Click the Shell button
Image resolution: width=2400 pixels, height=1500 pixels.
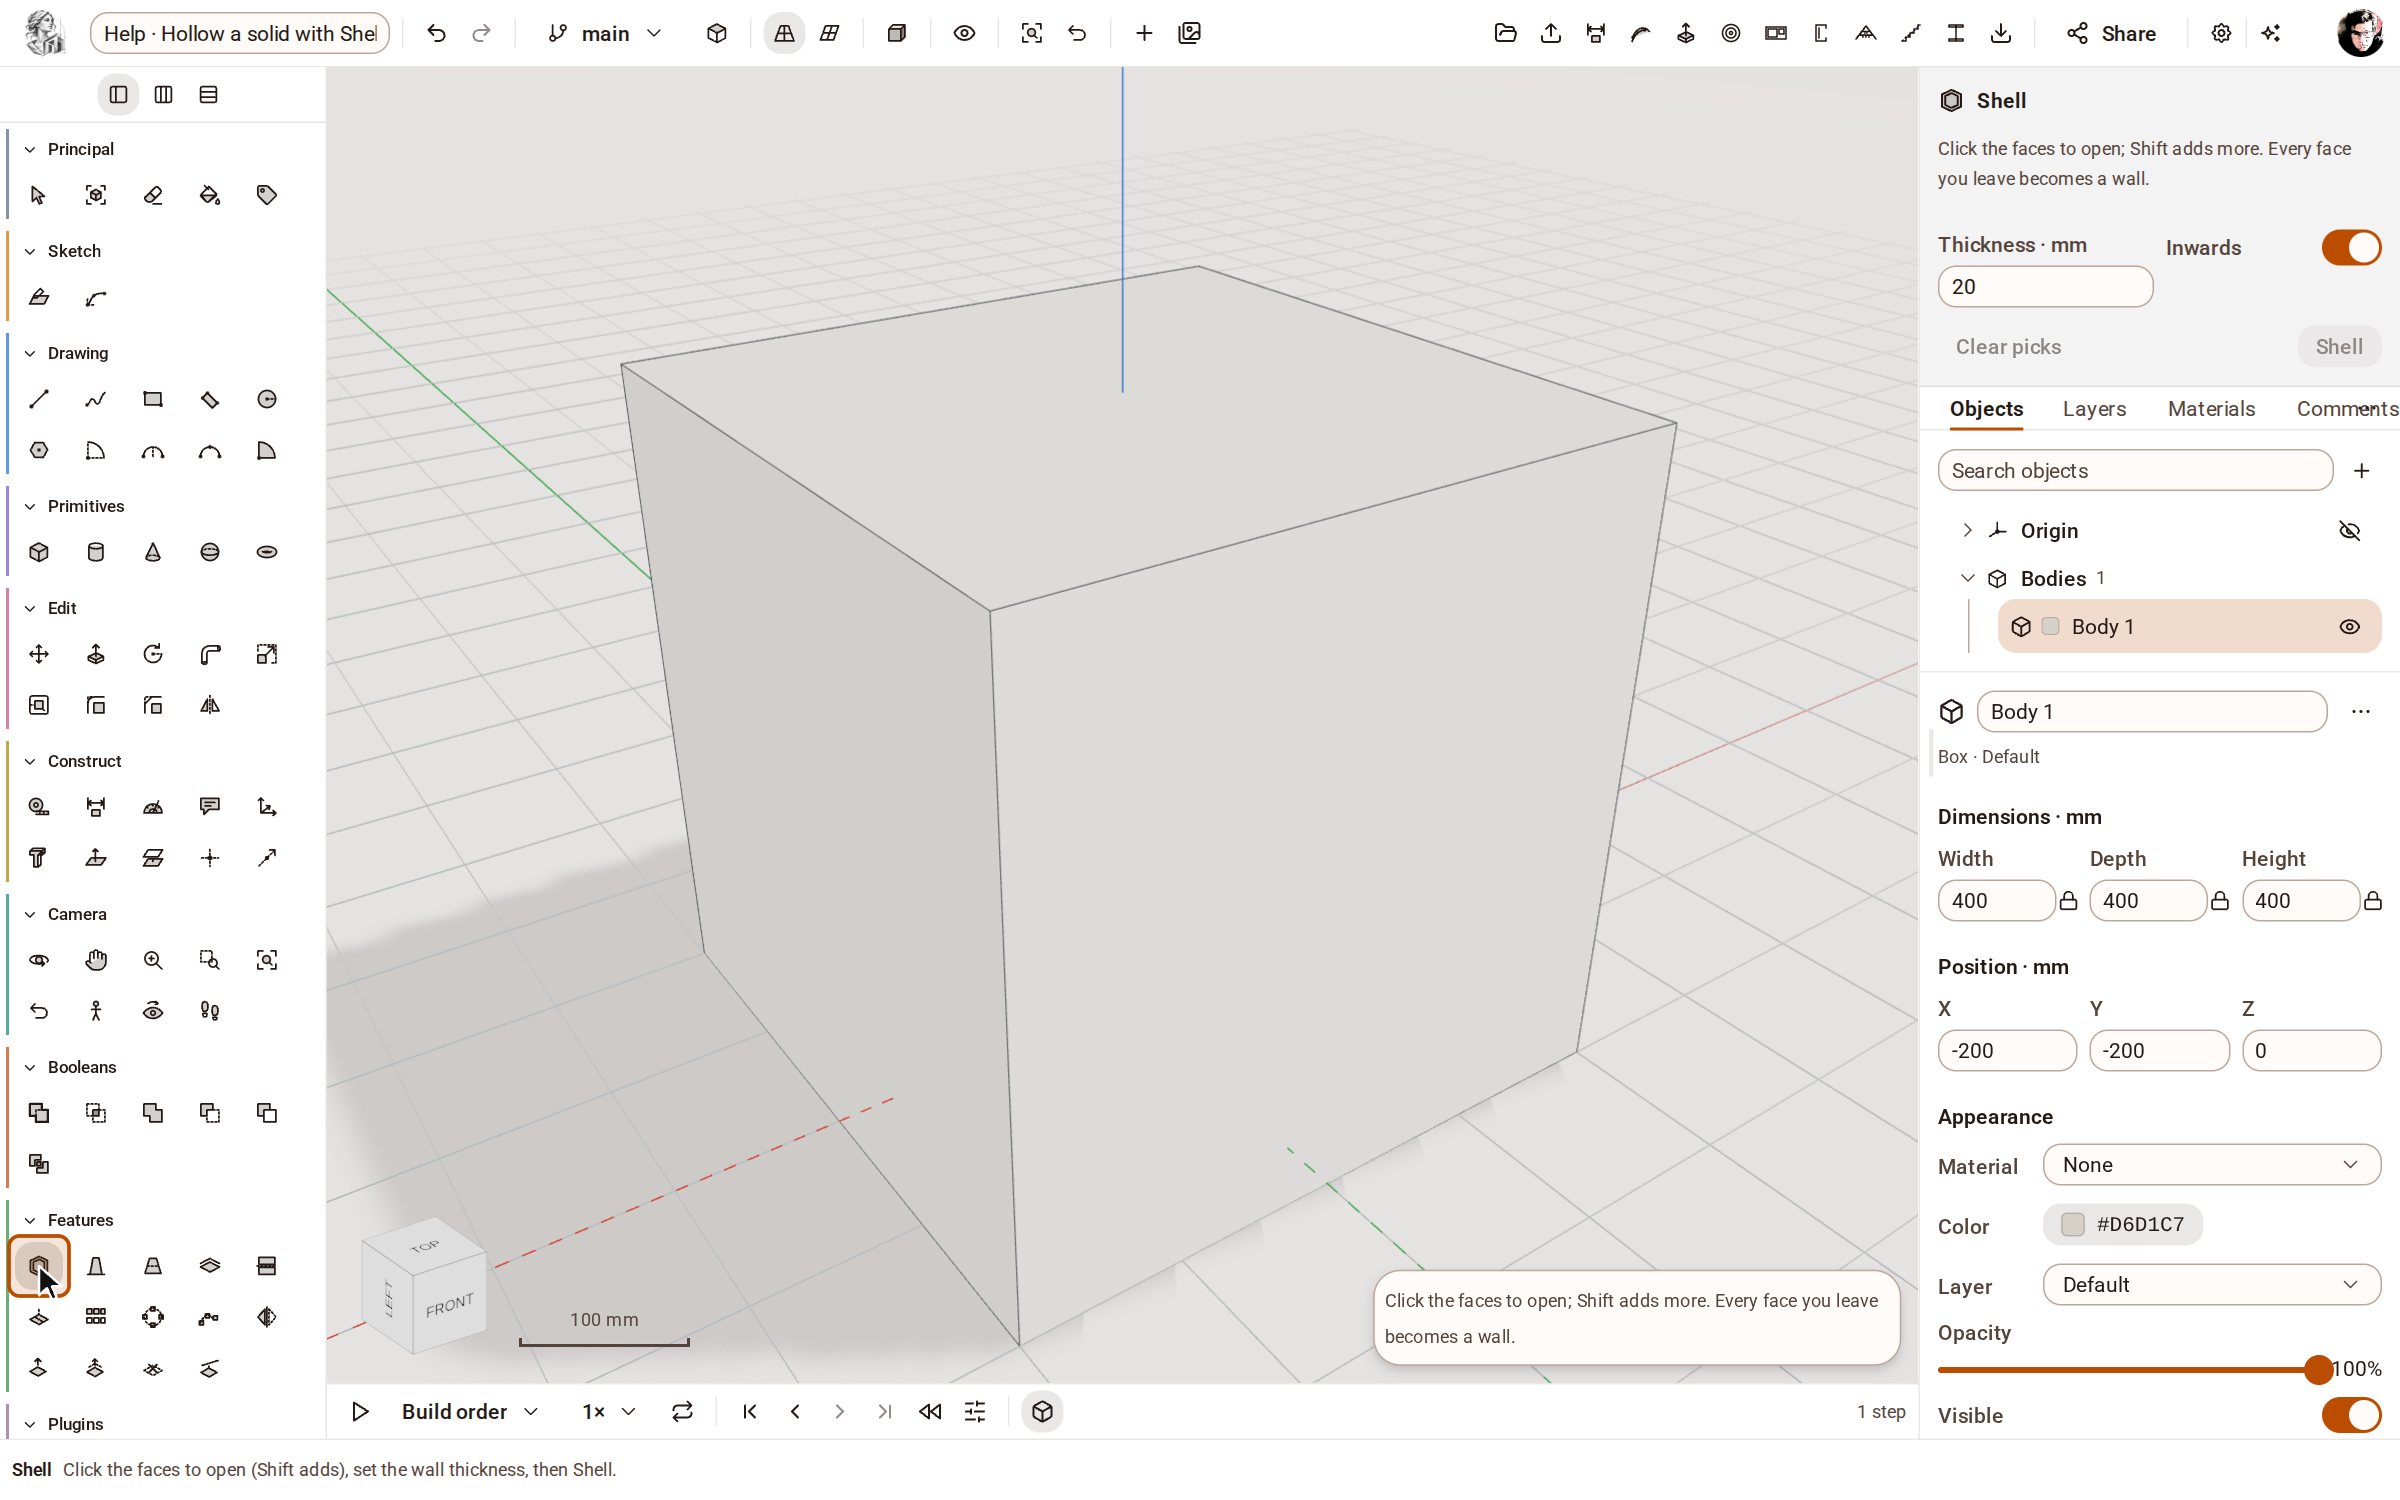[x=2339, y=347]
